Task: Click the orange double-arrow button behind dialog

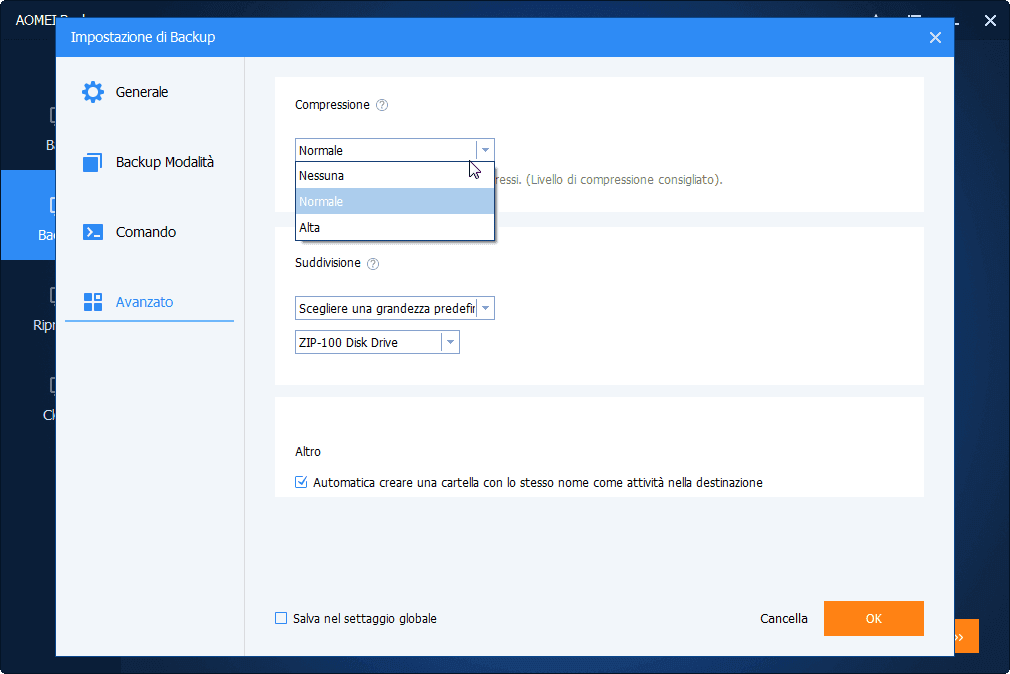Action: (966, 637)
